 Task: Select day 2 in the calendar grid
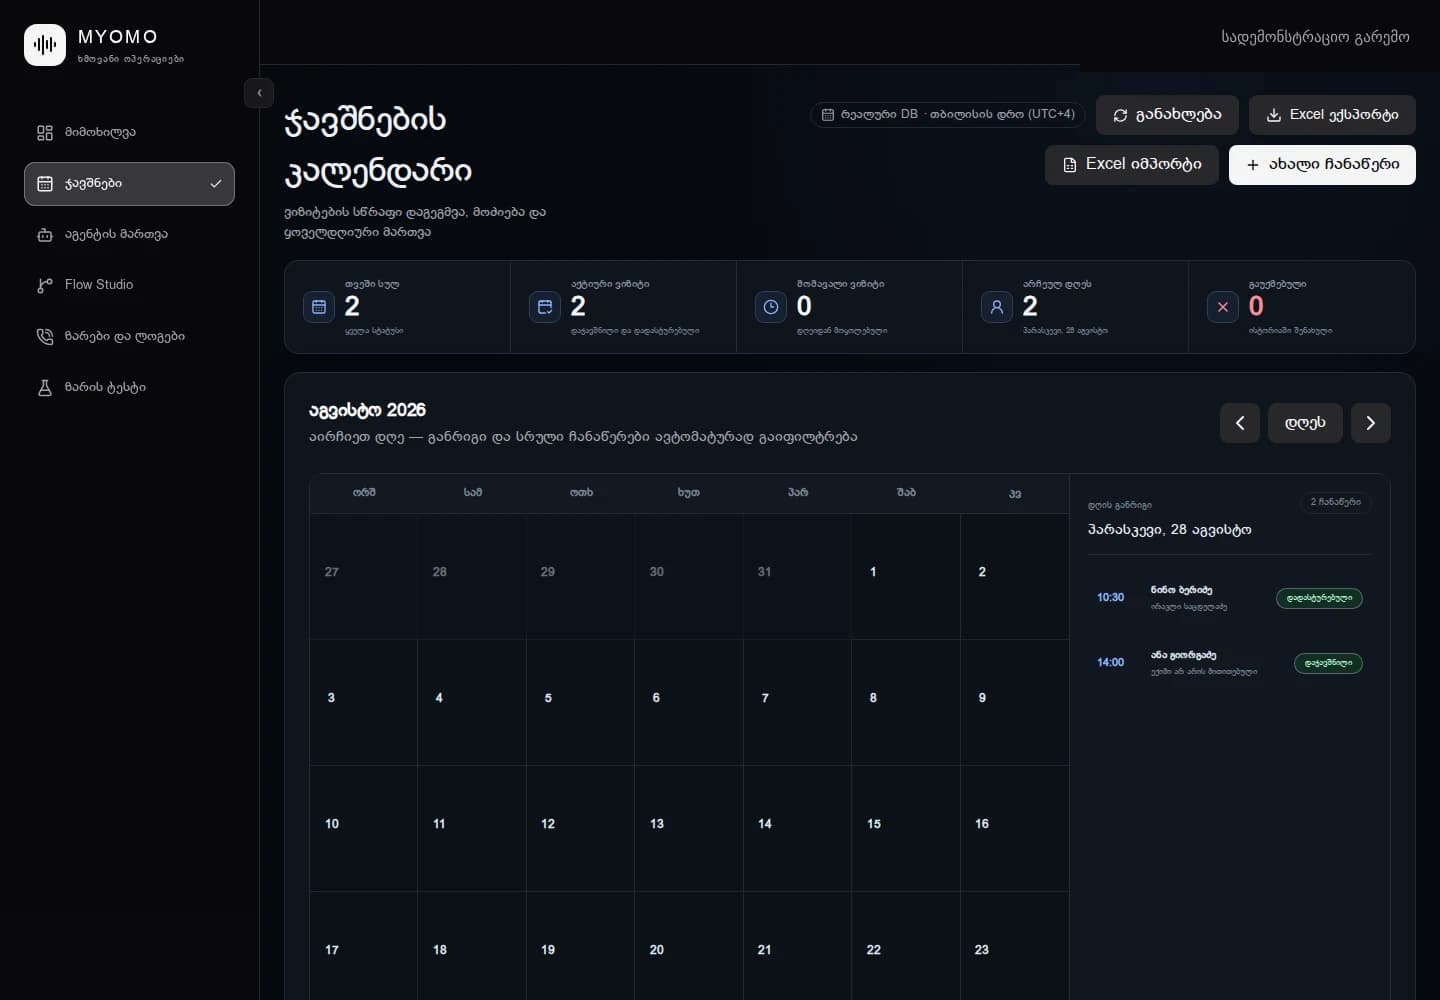1015,577
